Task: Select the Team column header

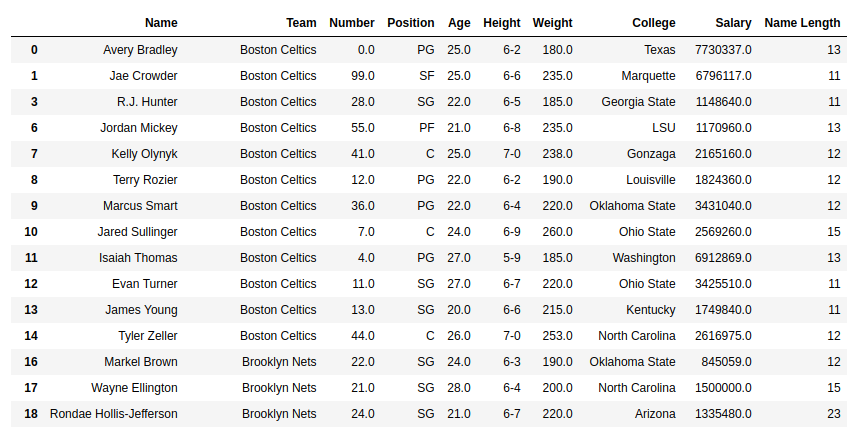Action: (x=301, y=23)
